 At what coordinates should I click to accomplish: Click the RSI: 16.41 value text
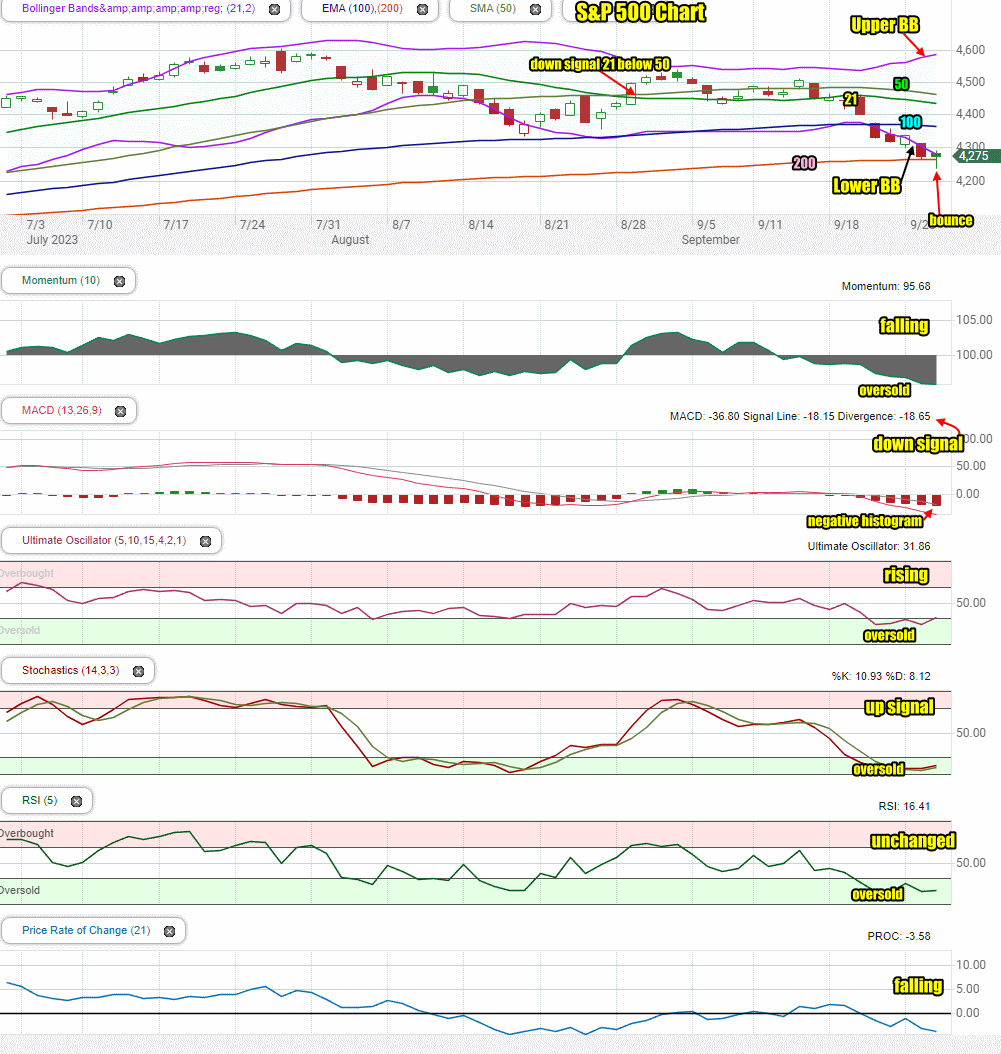click(x=904, y=806)
